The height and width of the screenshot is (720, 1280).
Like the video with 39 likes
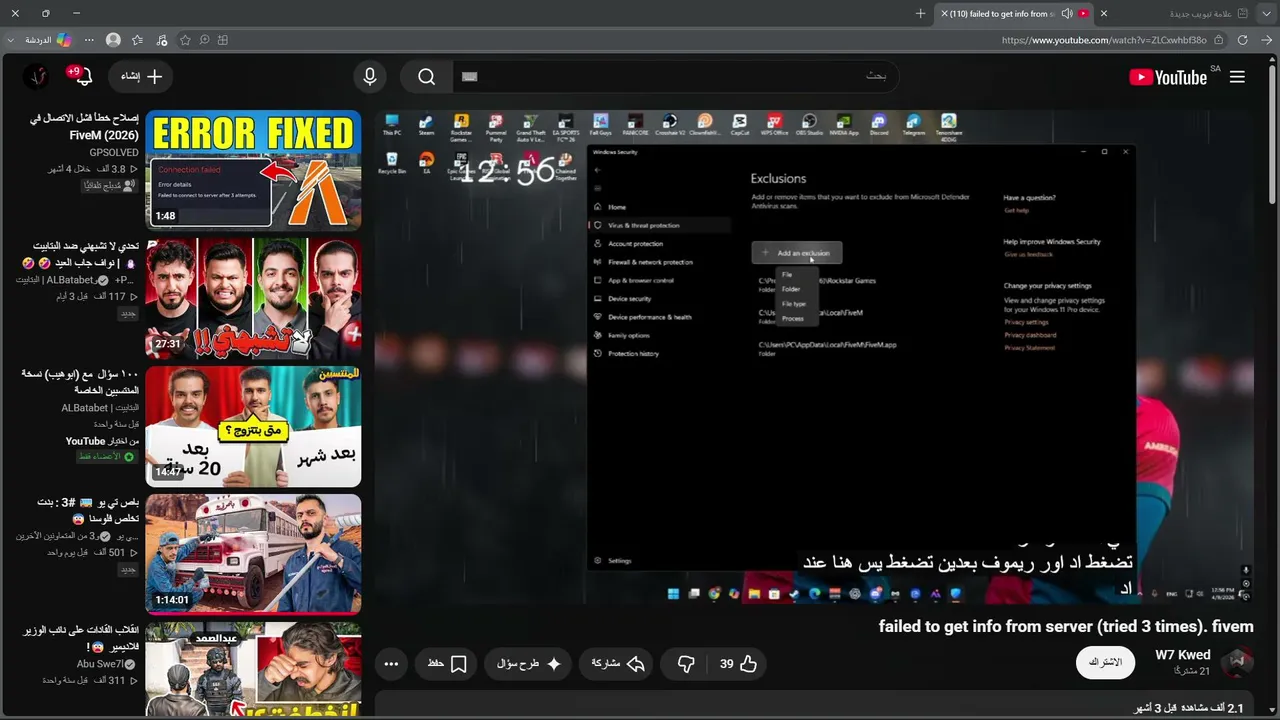click(x=739, y=663)
